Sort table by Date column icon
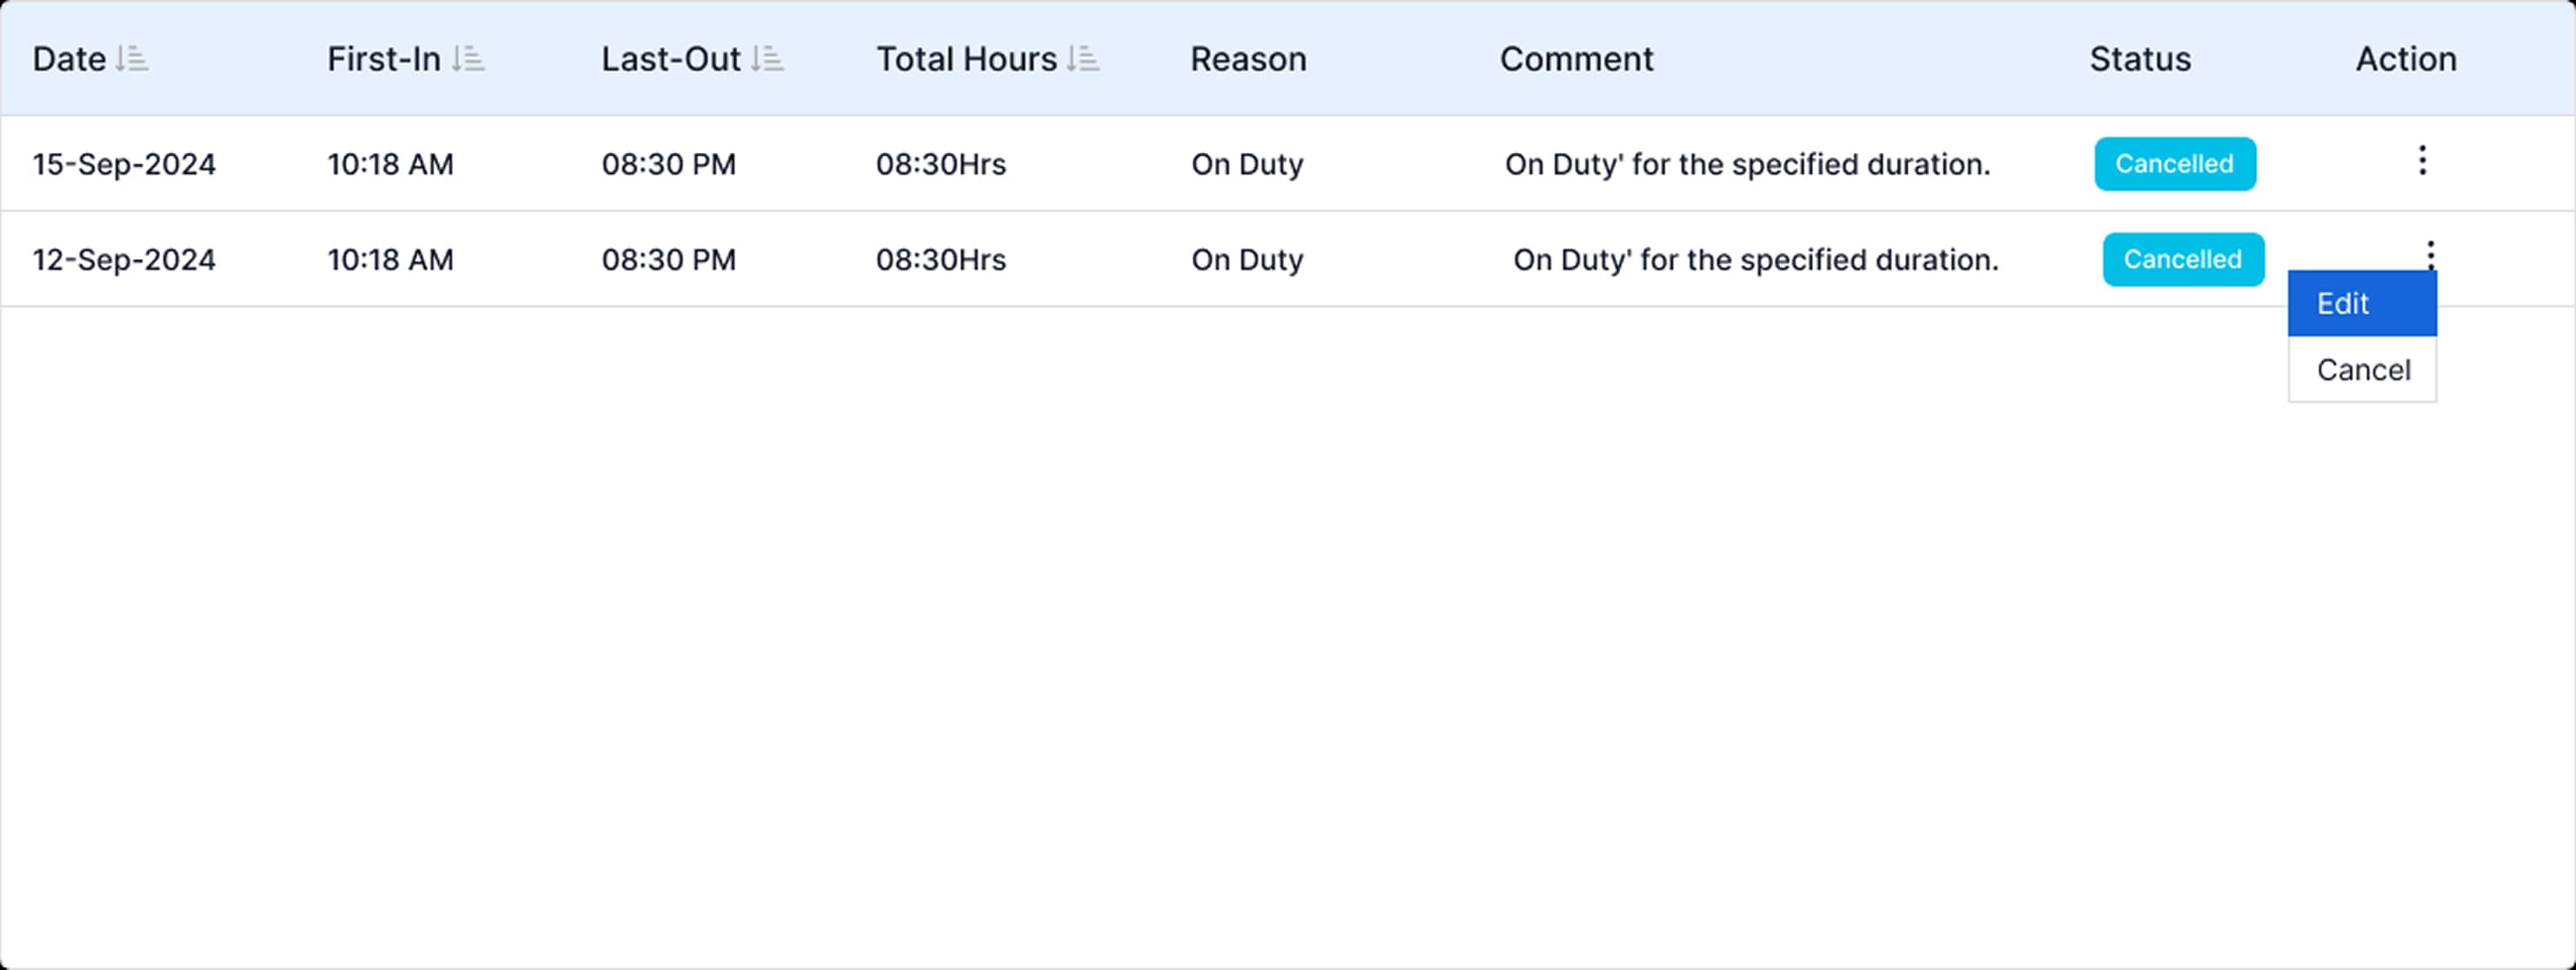The image size is (2576, 970). pyautogui.click(x=132, y=60)
